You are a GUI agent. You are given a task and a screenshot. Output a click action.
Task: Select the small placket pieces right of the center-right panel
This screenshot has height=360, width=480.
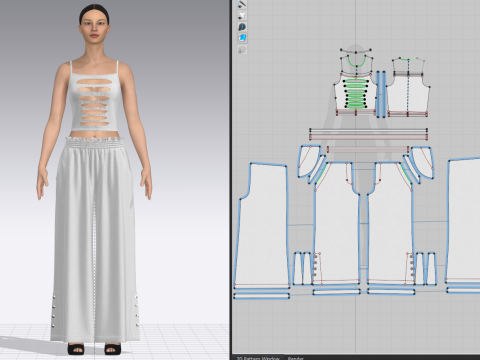click(426, 268)
